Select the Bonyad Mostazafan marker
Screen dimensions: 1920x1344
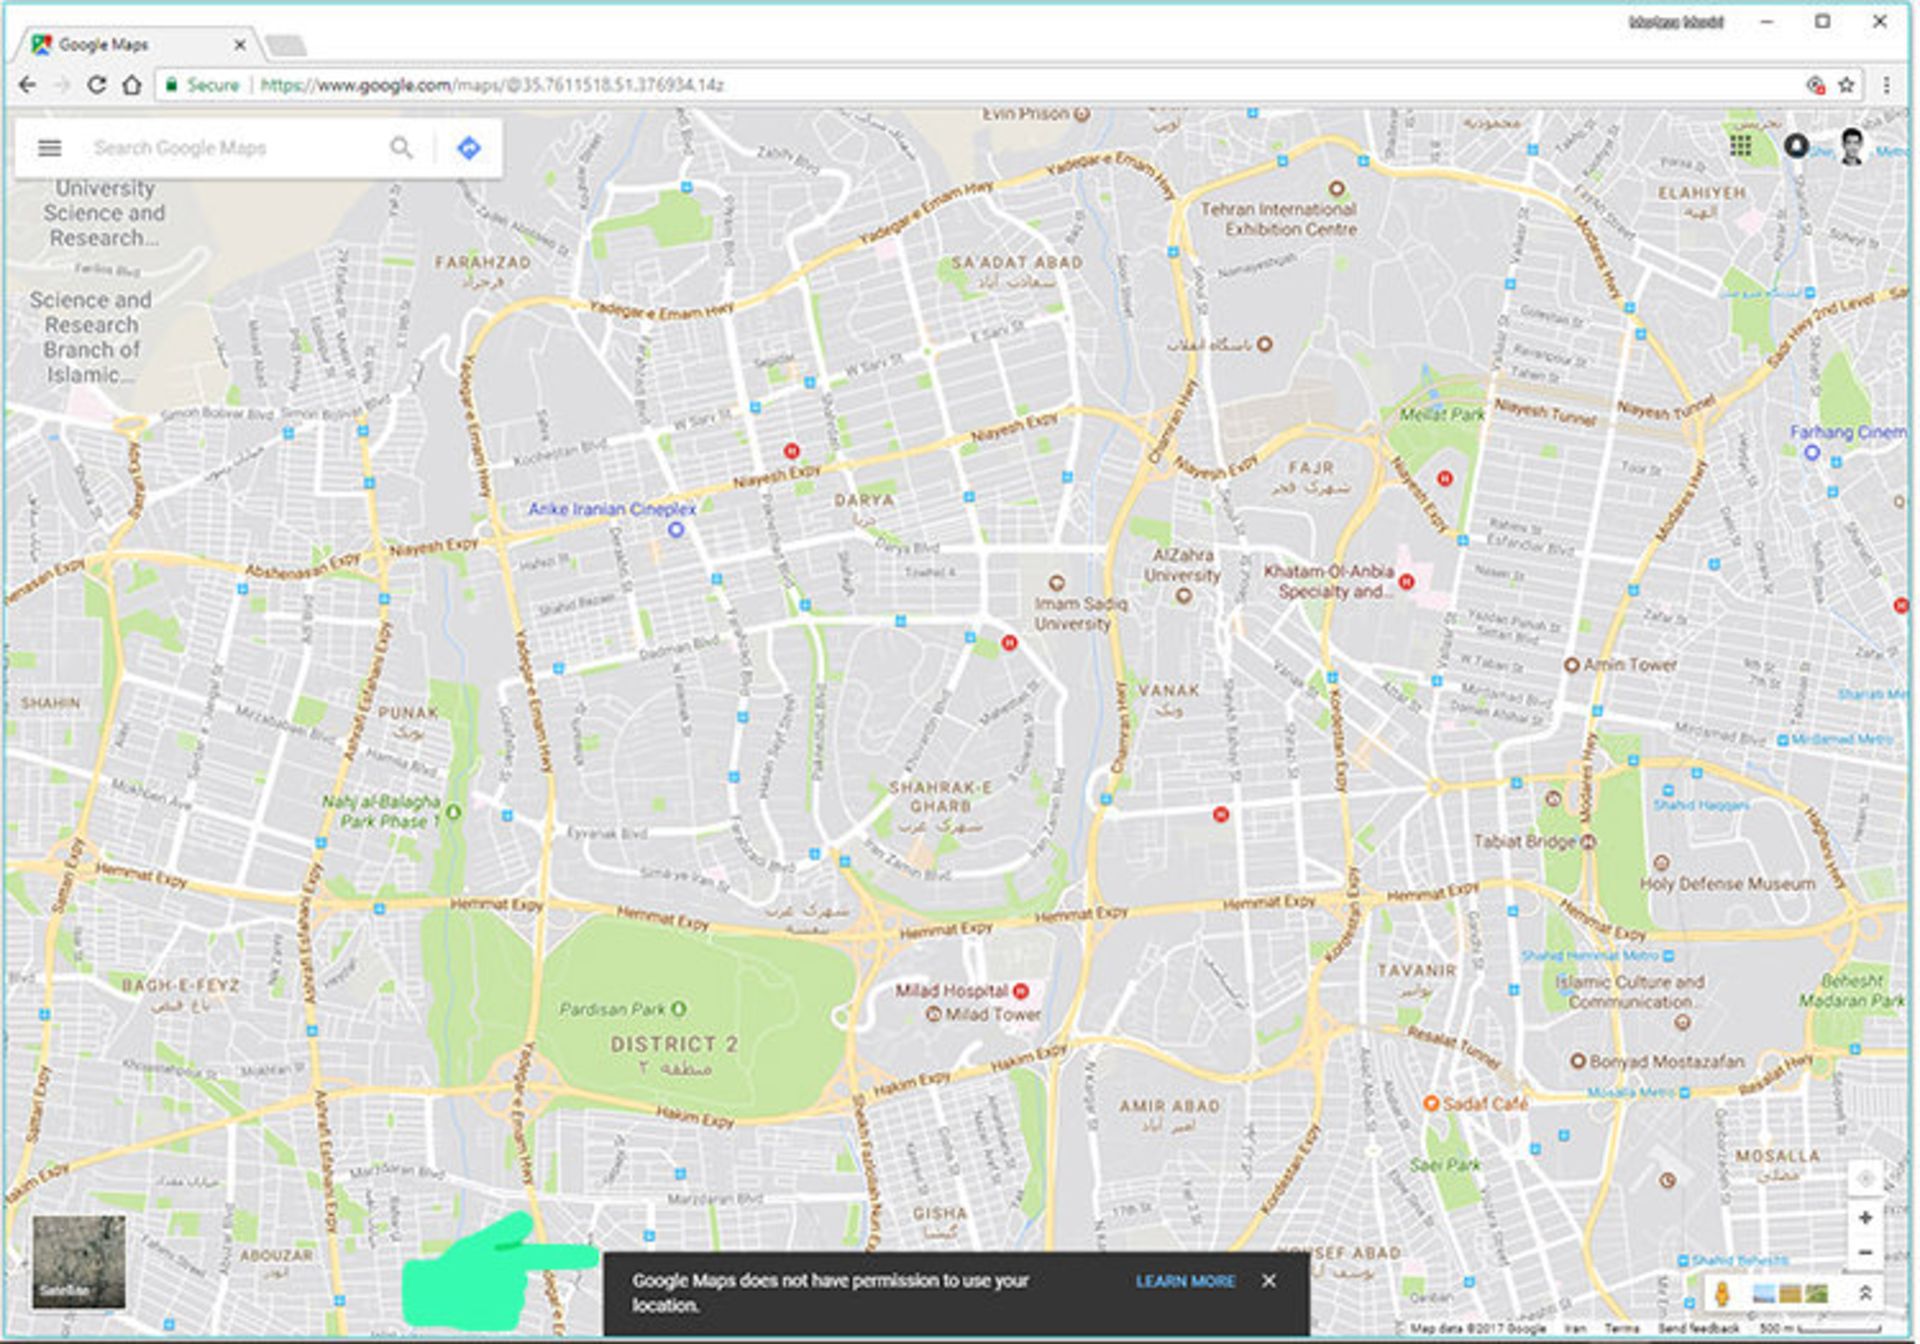point(1578,1061)
